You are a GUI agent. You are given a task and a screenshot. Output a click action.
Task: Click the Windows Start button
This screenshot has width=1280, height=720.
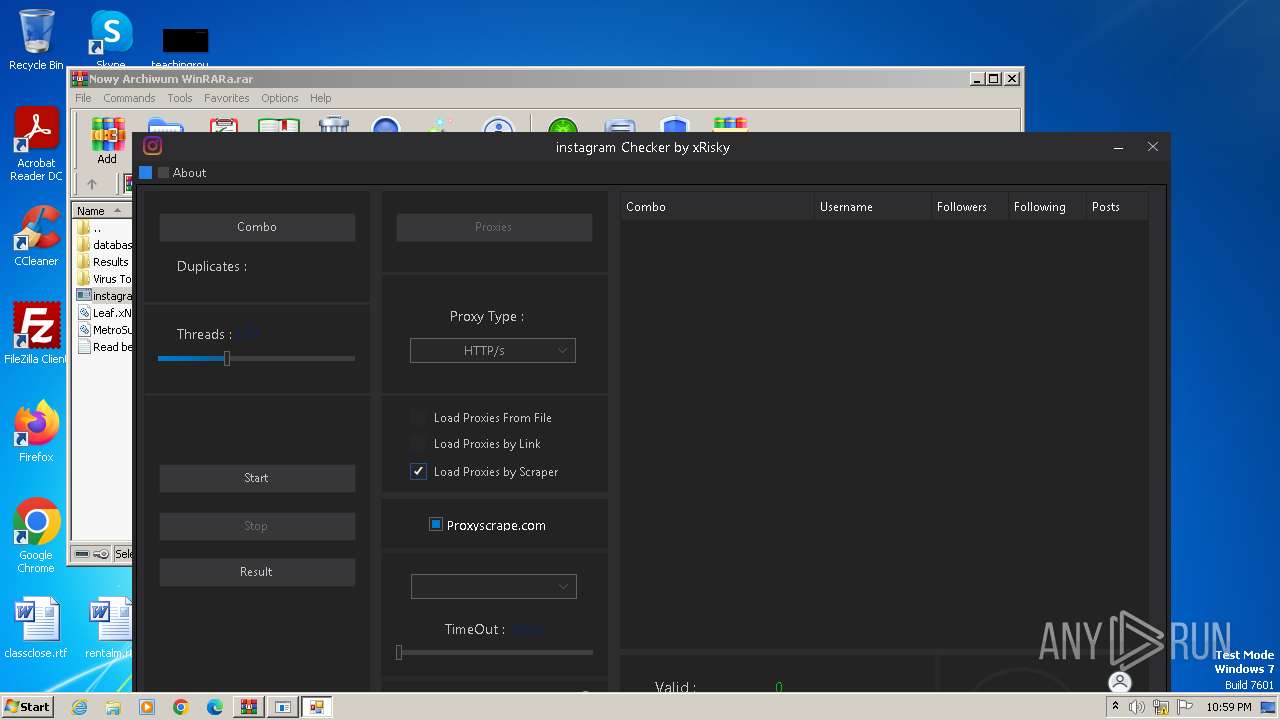tap(28, 707)
